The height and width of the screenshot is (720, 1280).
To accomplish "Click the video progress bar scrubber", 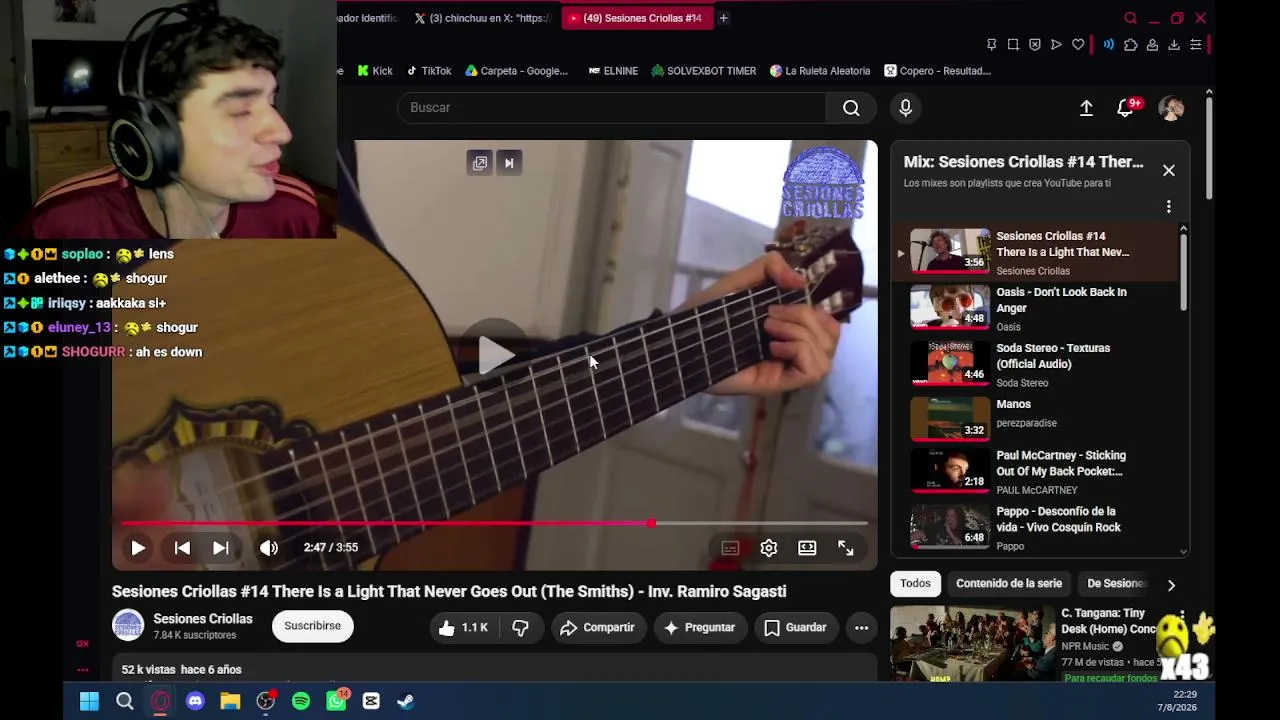I will click(x=651, y=523).
